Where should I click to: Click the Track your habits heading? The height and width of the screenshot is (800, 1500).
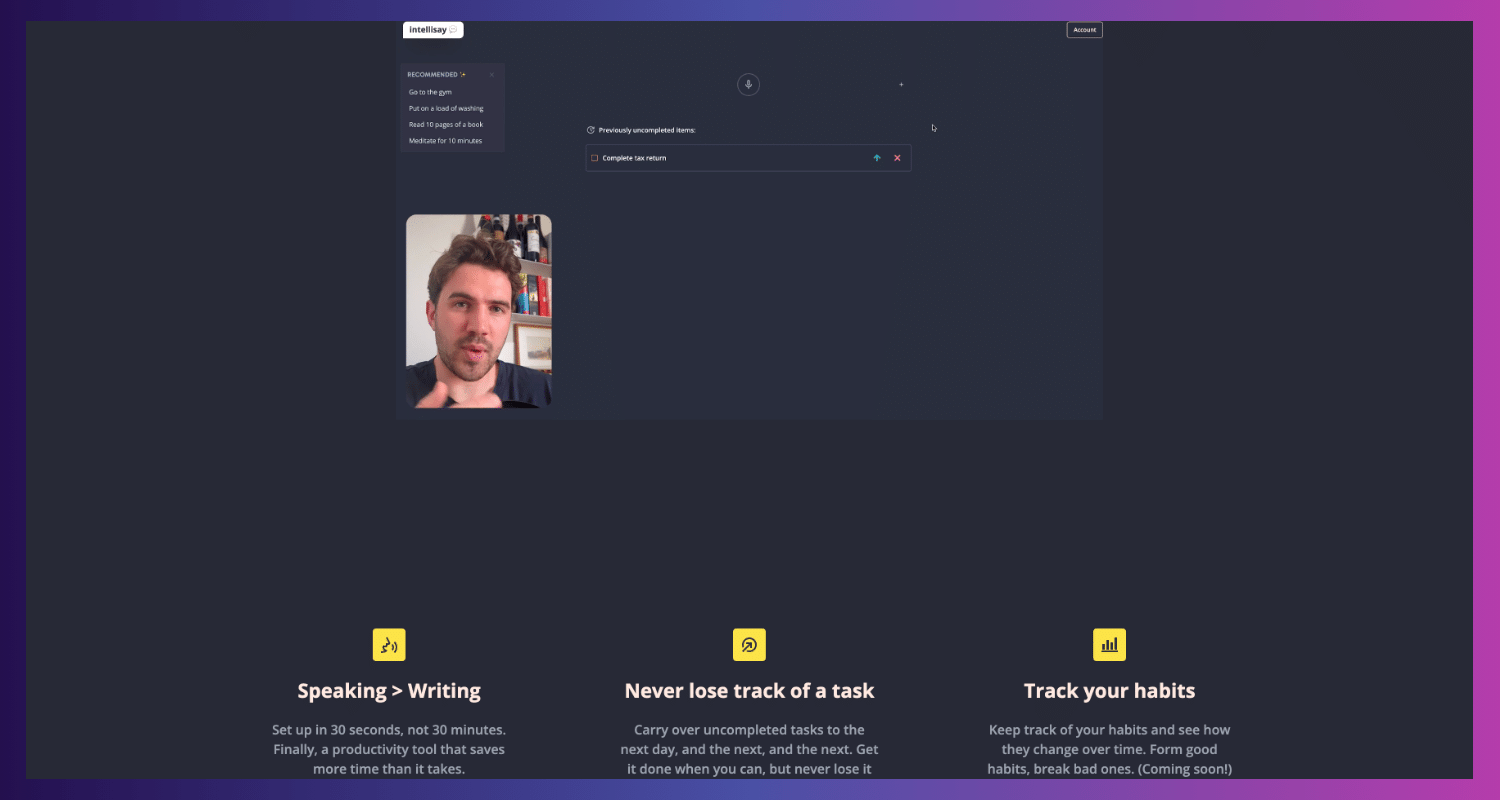[x=1109, y=691]
